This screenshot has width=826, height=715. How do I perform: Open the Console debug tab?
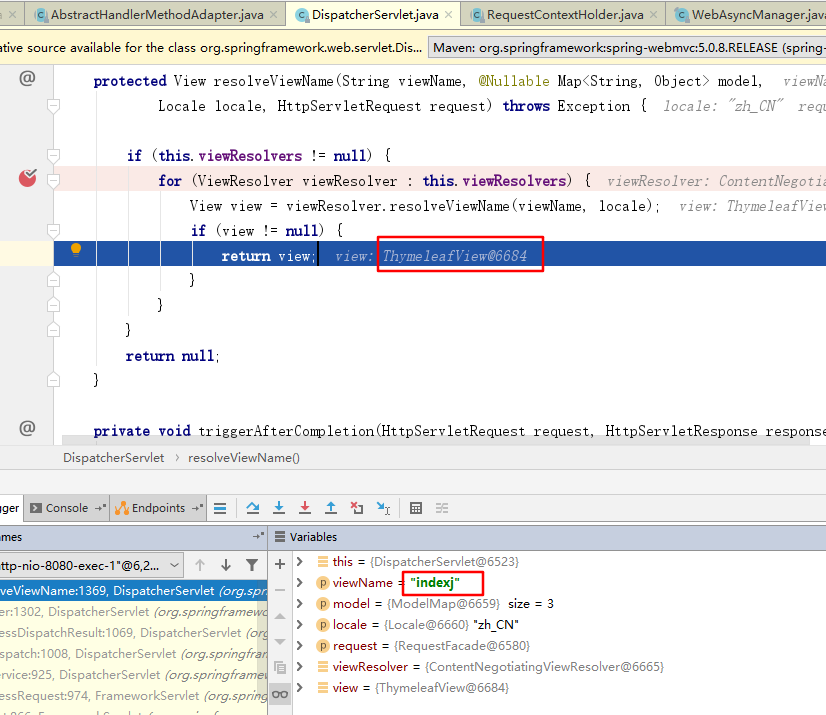(66, 508)
